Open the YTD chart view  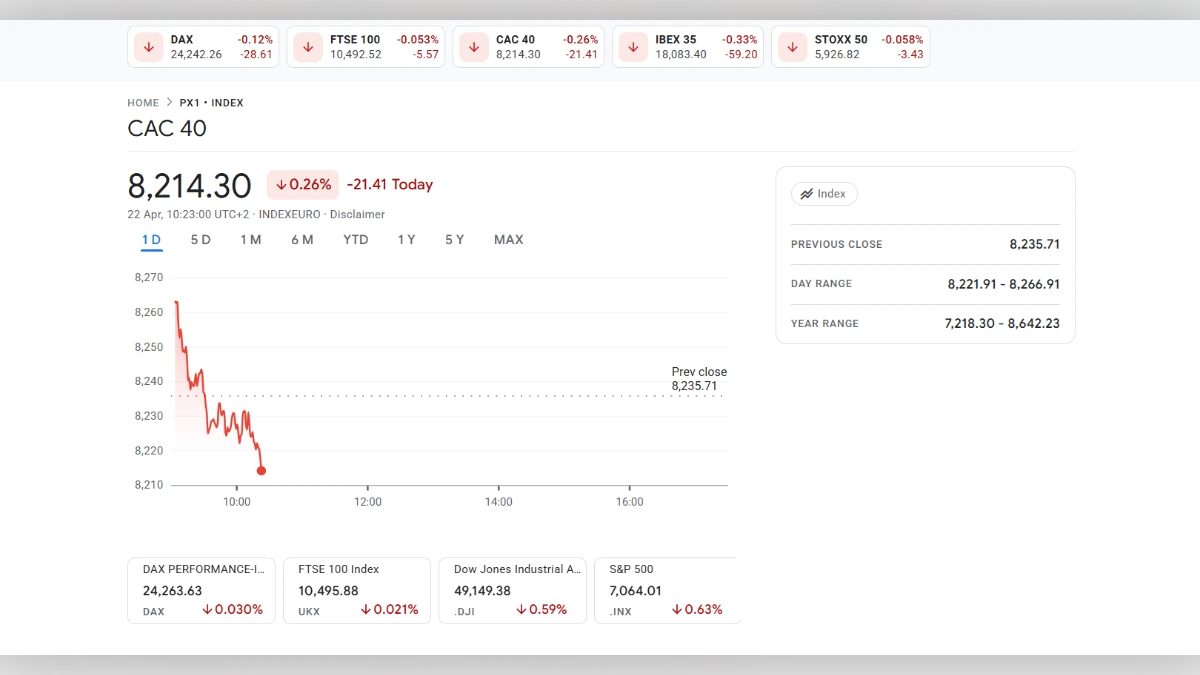pyautogui.click(x=355, y=239)
